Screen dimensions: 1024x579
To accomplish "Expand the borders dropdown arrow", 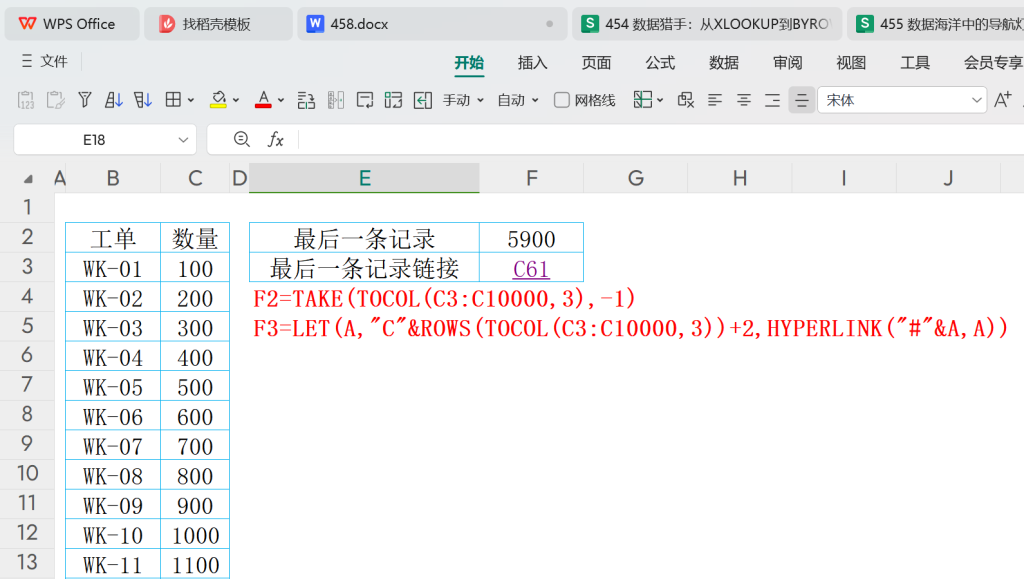I will pos(191,101).
